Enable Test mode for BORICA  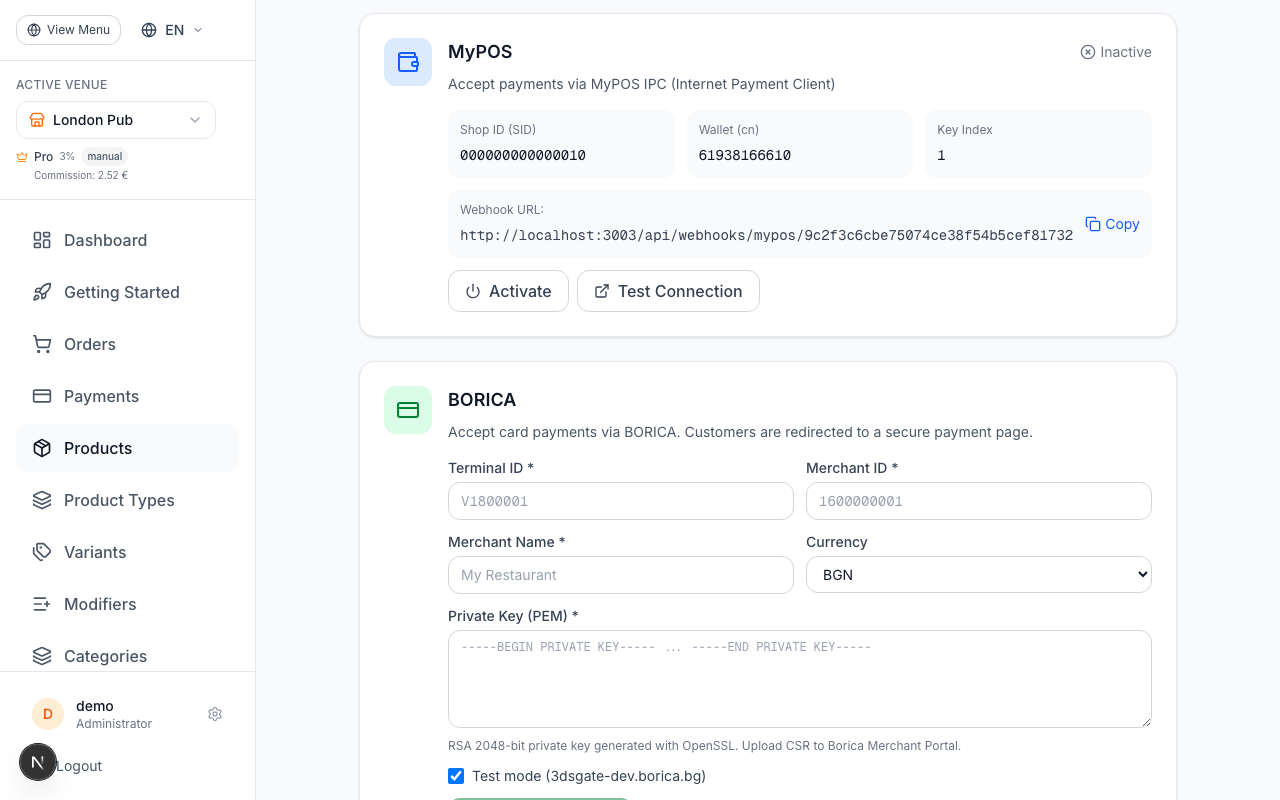click(x=456, y=776)
